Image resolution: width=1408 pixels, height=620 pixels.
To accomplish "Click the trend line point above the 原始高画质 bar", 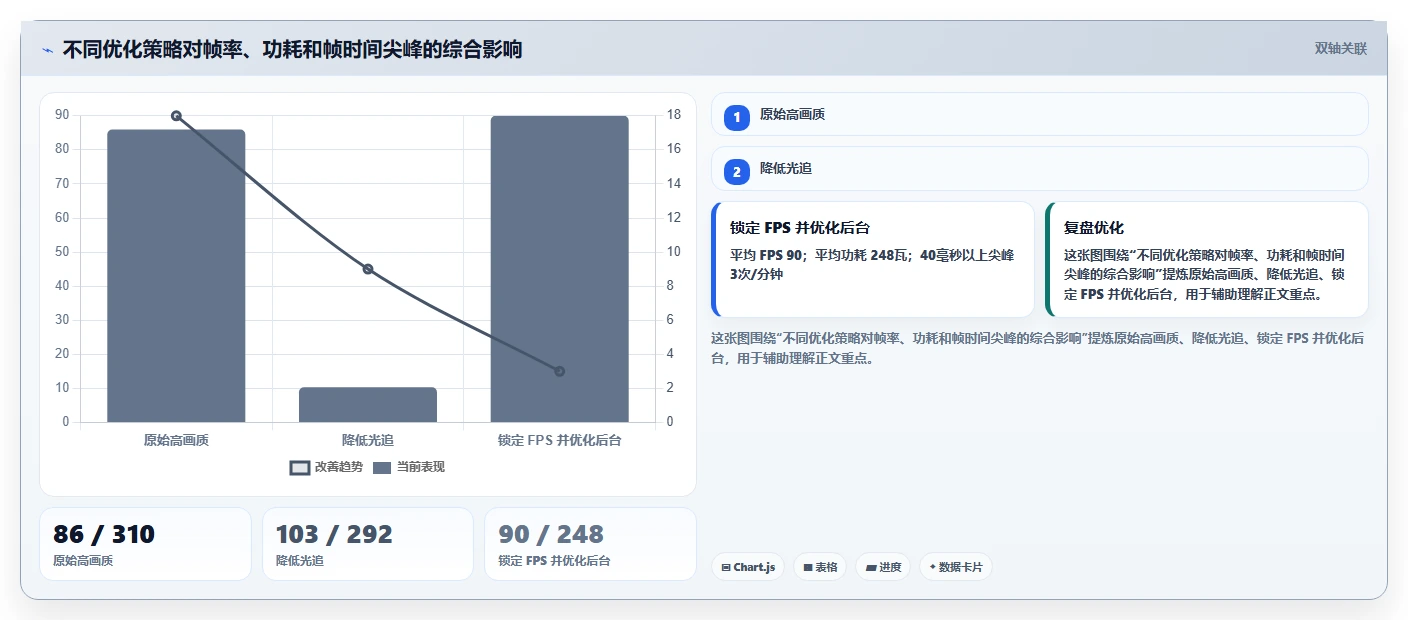I will point(176,116).
